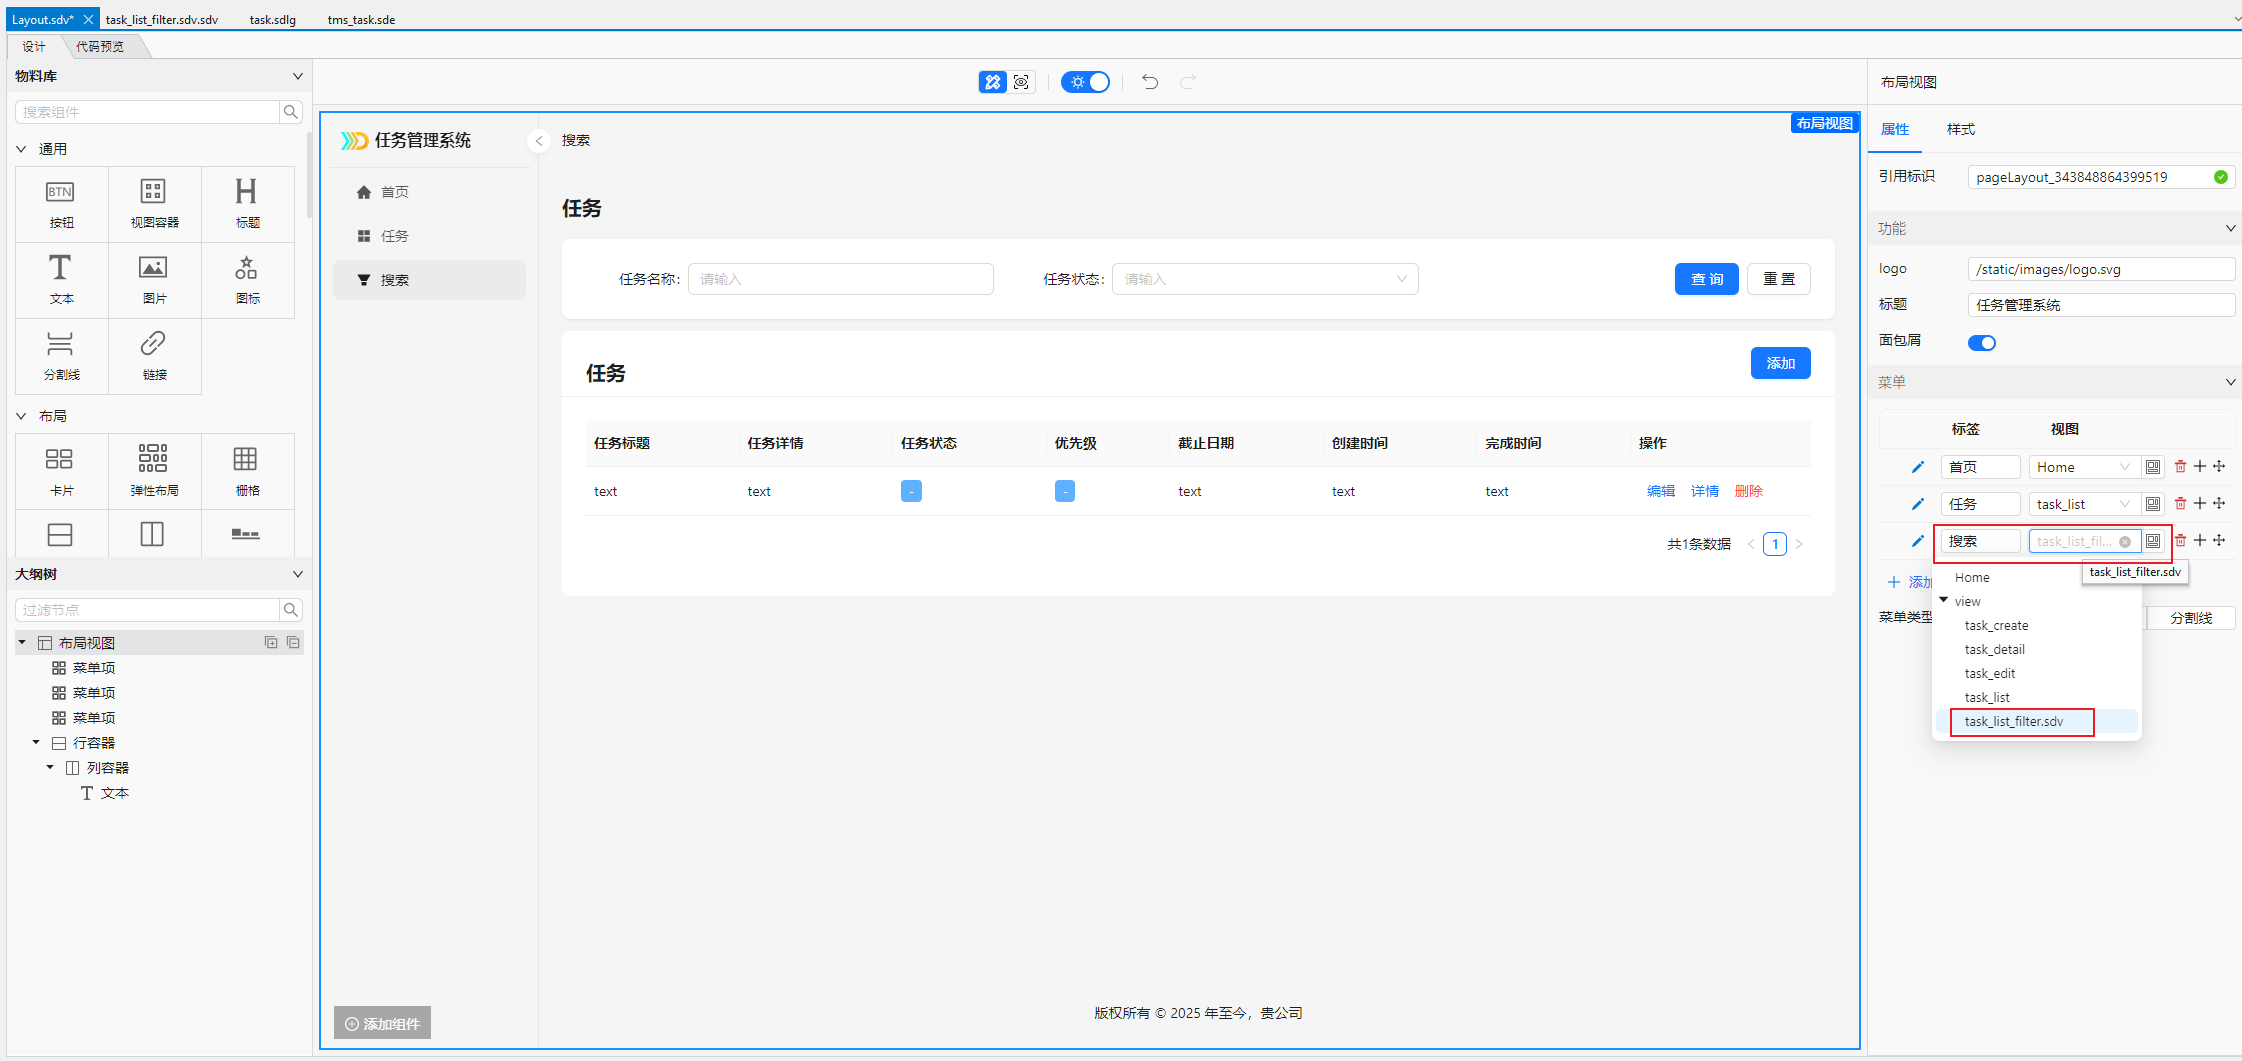2242x1061 pixels.
Task: Click the 搜索组件 search box
Action: click(x=147, y=112)
